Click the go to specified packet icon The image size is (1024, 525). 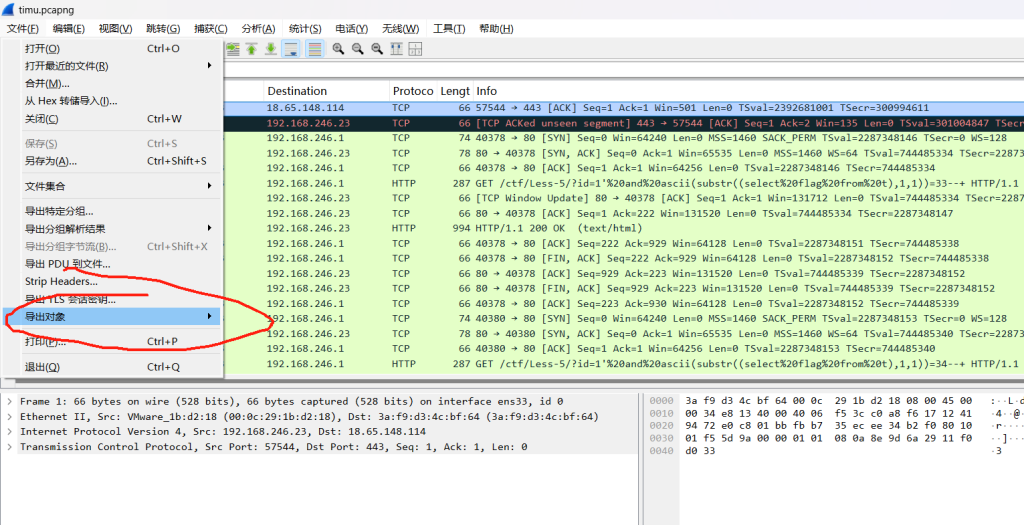pos(232,48)
